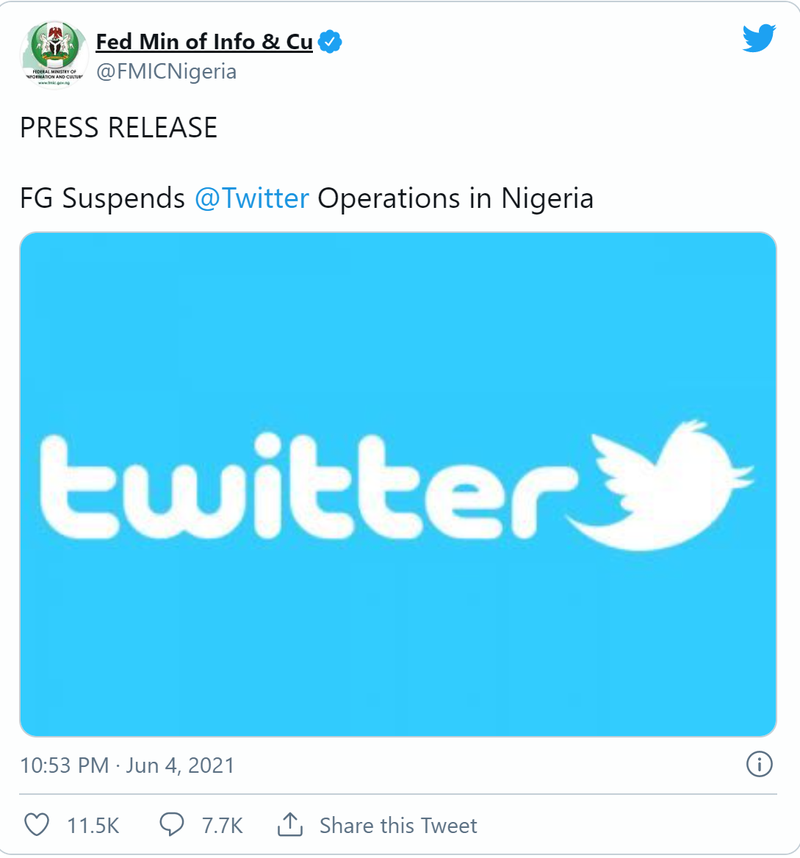Image resolution: width=800 pixels, height=858 pixels.
Task: Open the Twitter info circle icon
Action: pyautogui.click(x=759, y=765)
